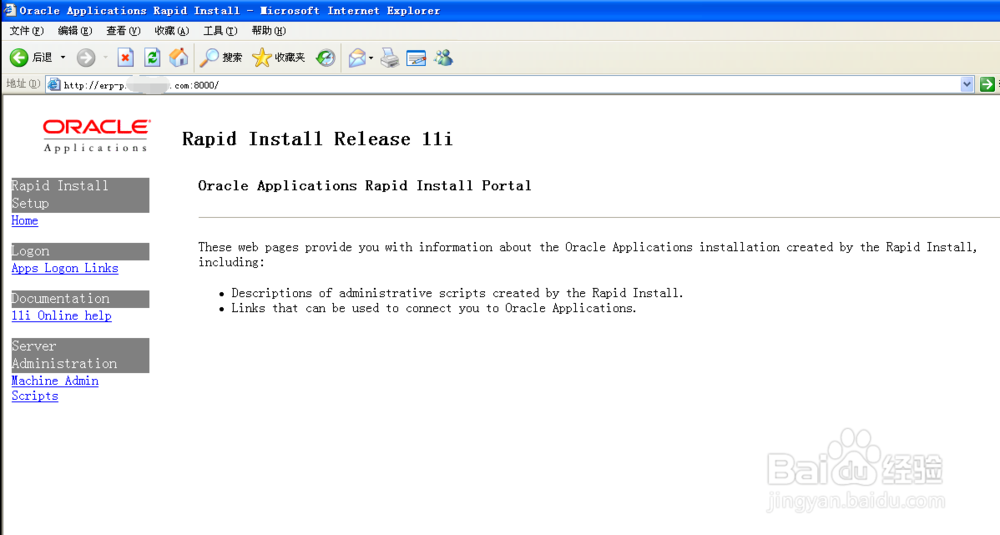This screenshot has width=1000, height=535.
Task: Click the 'Links that can be used' bullet
Action: coord(434,309)
